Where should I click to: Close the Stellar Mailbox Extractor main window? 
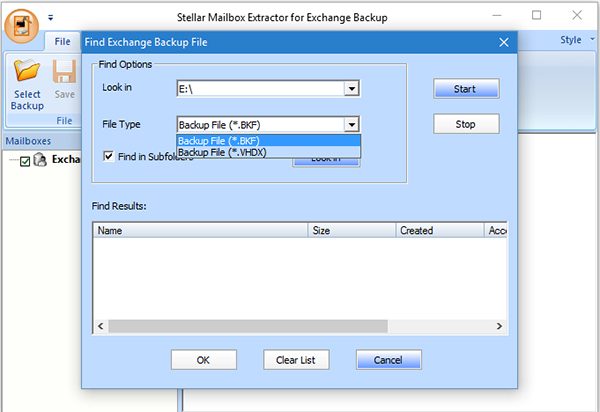(577, 15)
